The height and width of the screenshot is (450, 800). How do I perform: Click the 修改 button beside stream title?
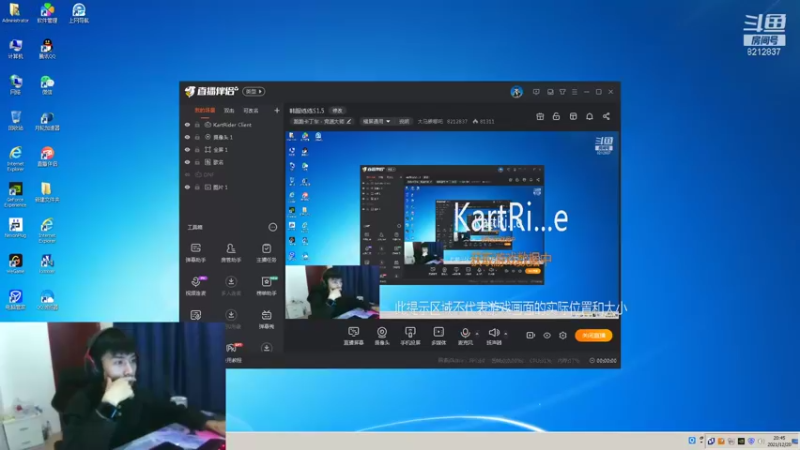[337, 111]
